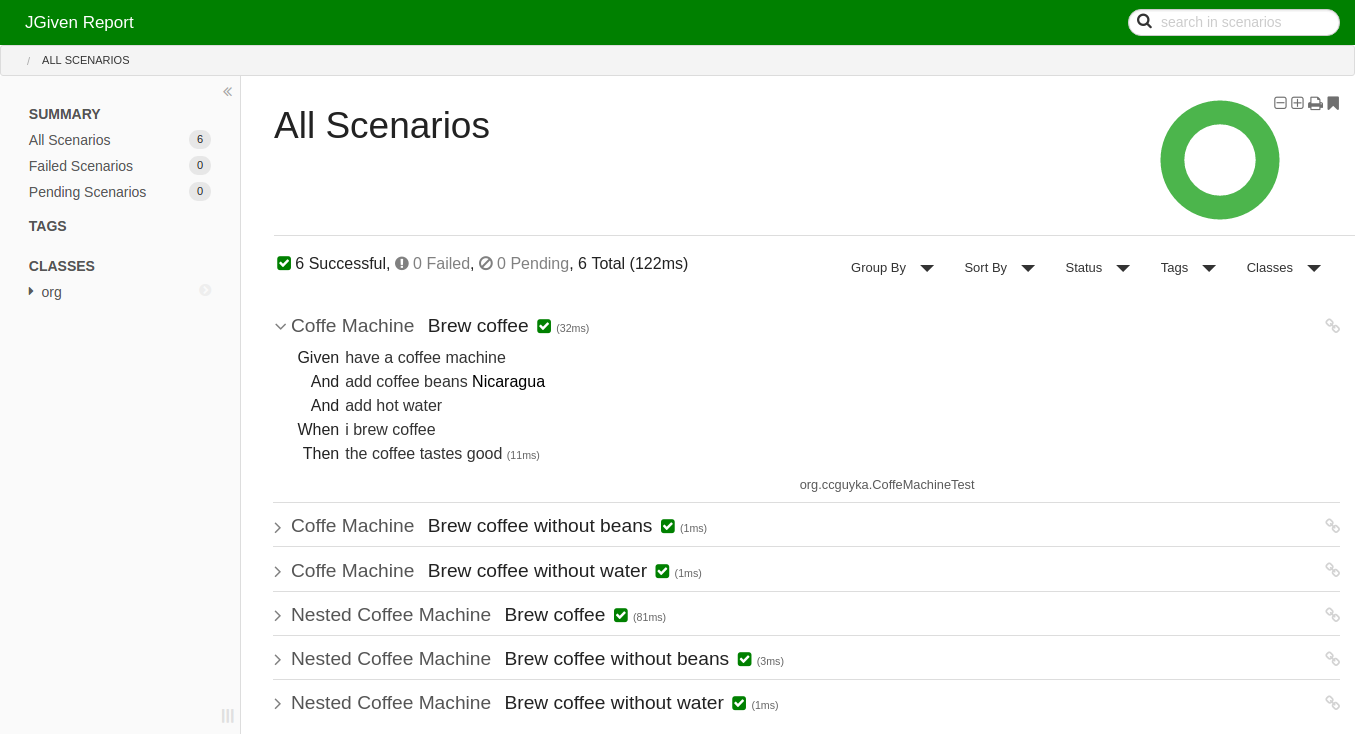Open the Sort By dropdown
The width and height of the screenshot is (1355, 734).
pyautogui.click(x=998, y=268)
